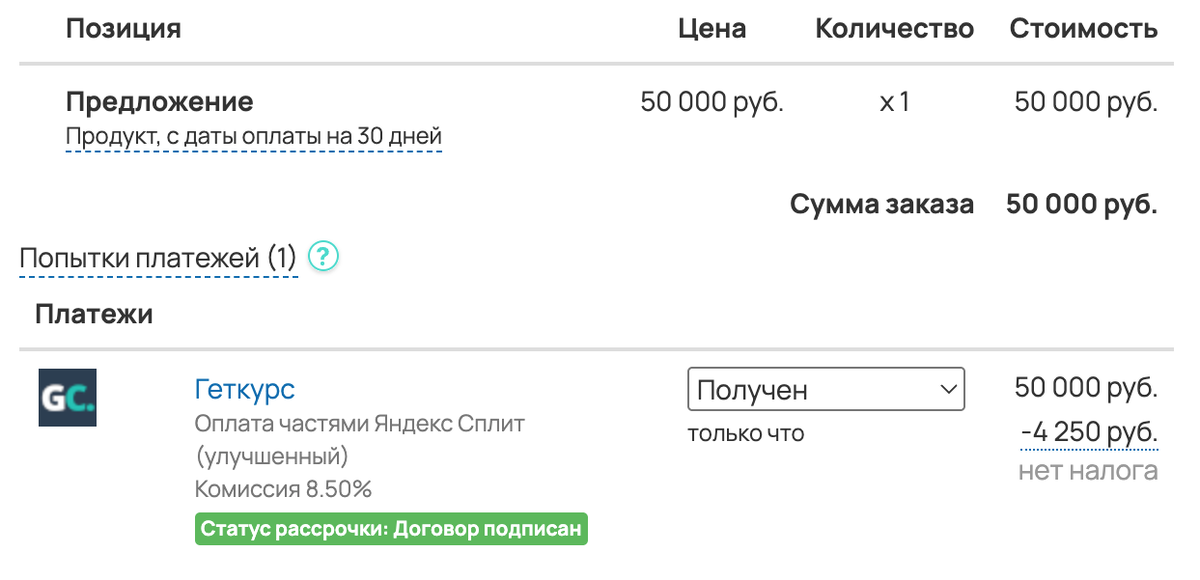
Task: Click the Стоимость column header
Action: coord(1082,28)
